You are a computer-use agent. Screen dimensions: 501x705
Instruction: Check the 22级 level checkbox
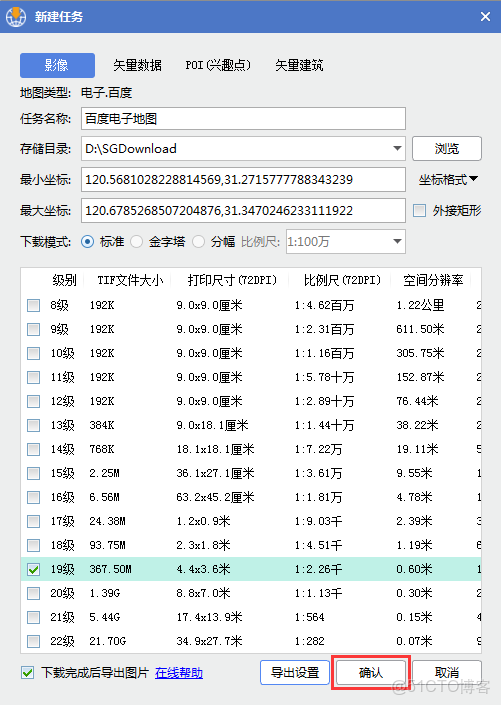(33, 641)
